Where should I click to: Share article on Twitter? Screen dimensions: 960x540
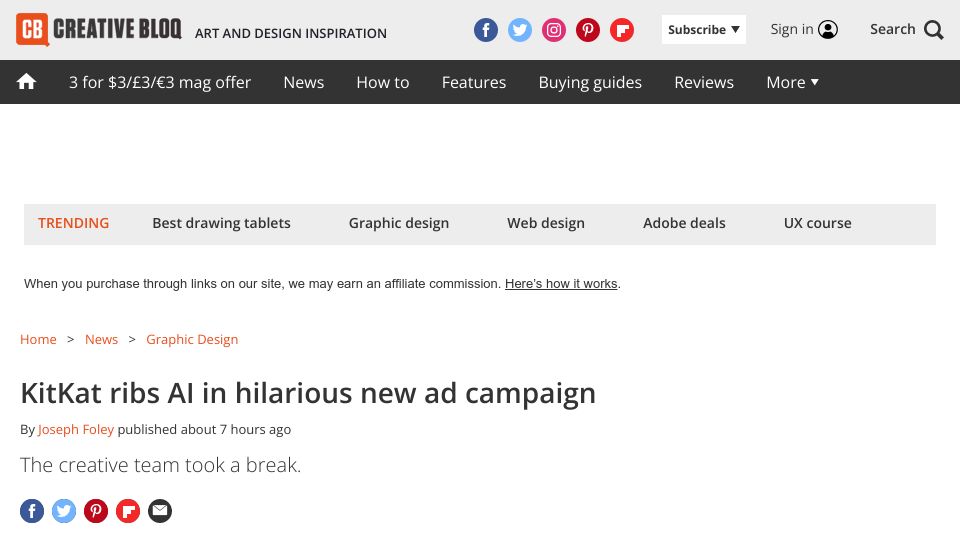coord(64,511)
